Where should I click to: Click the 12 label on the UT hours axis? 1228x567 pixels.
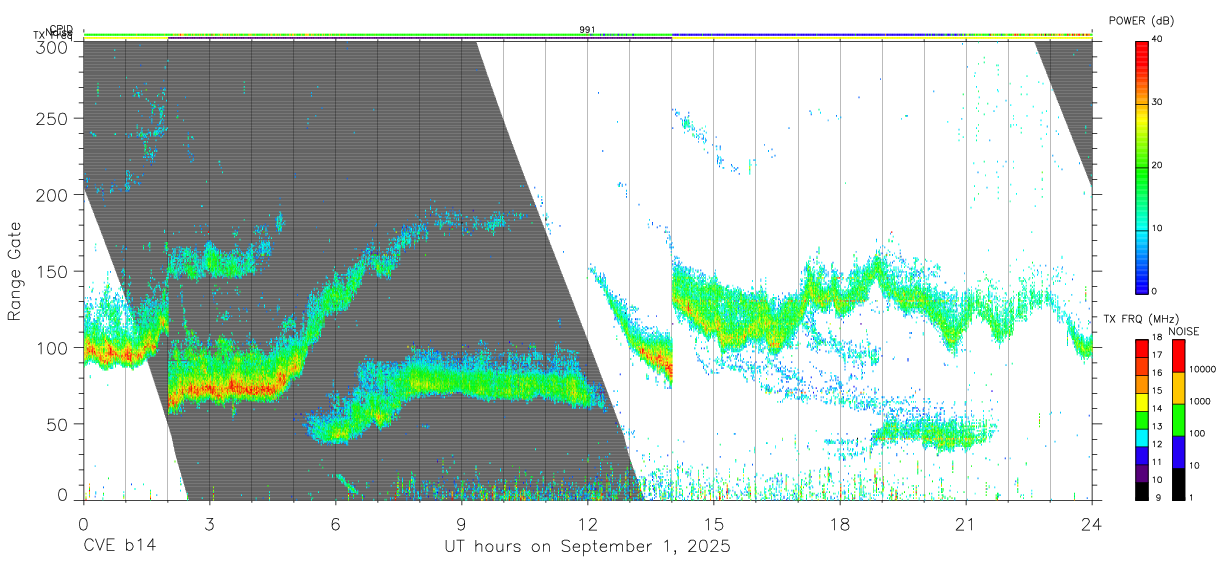coord(587,524)
